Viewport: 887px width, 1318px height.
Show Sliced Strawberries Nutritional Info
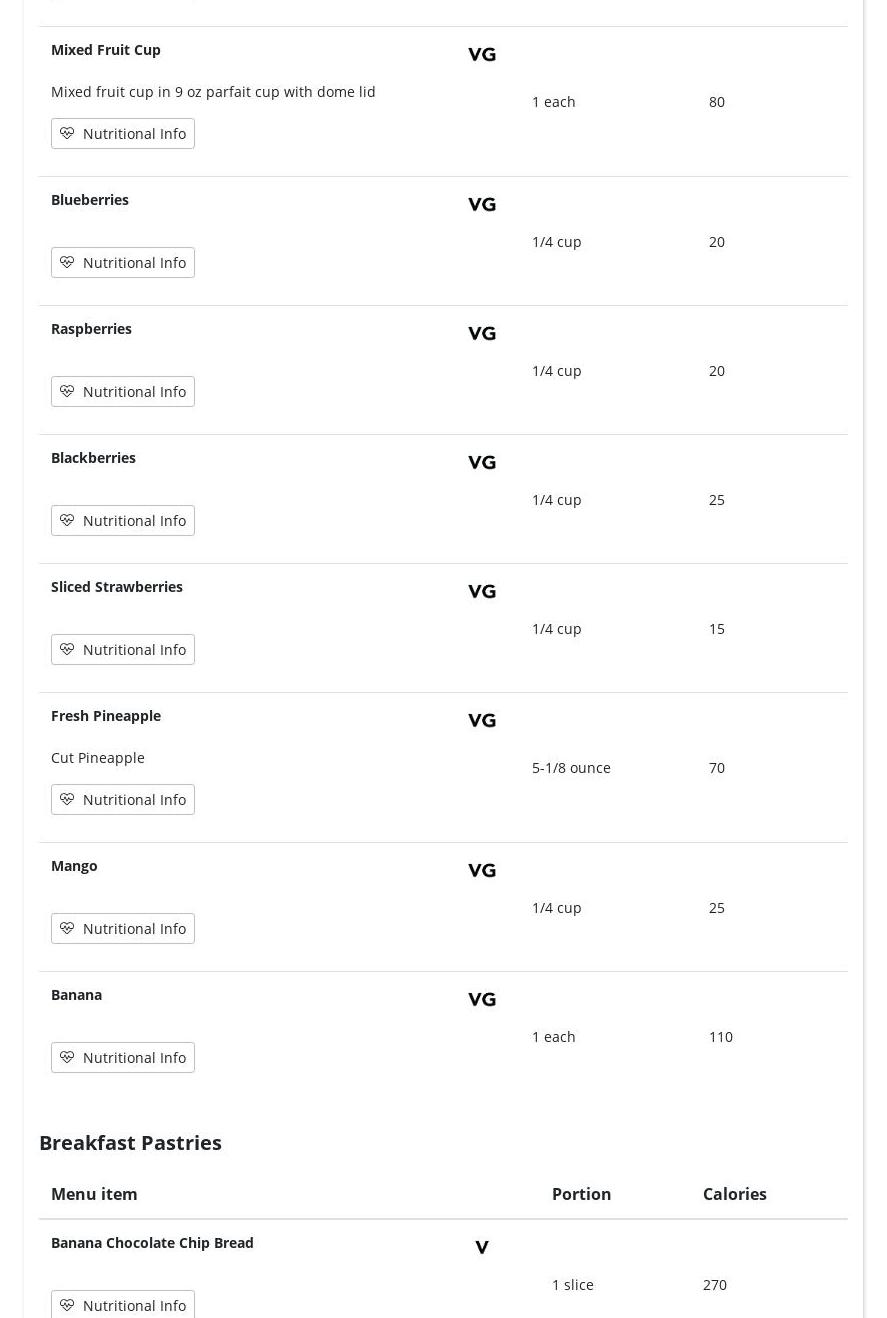pyautogui.click(x=123, y=650)
